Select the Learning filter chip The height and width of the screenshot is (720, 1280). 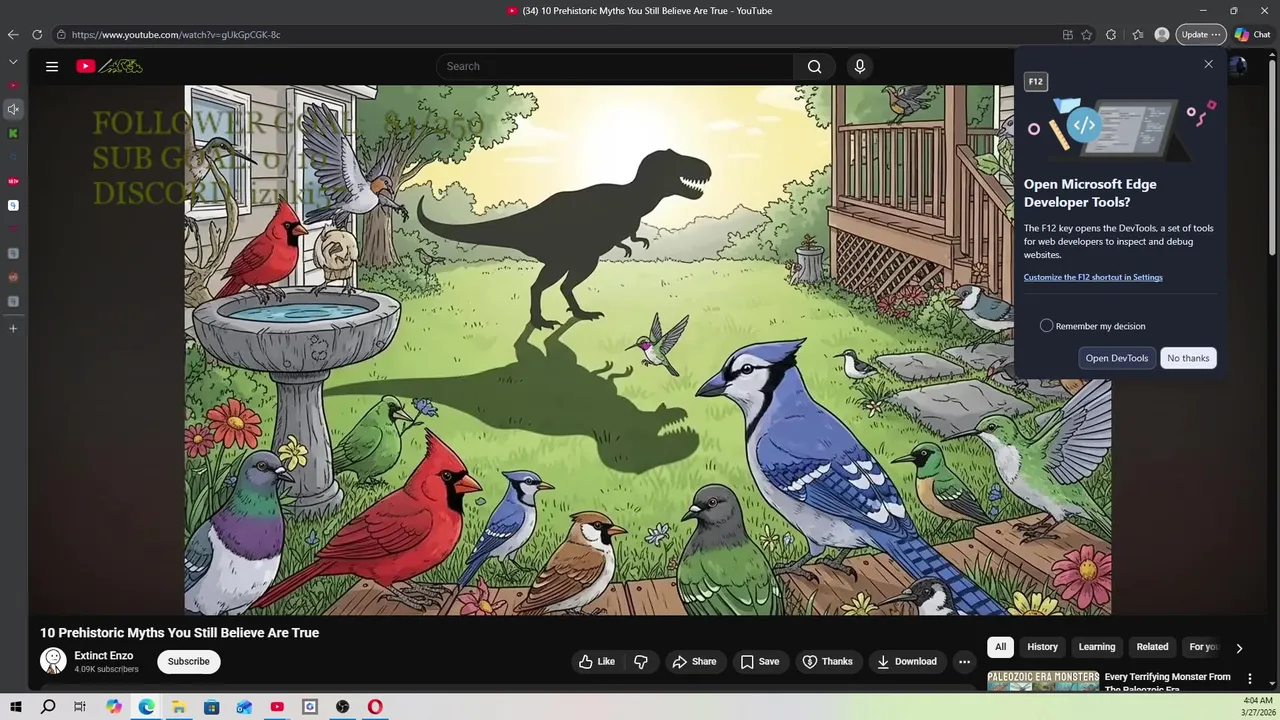[1097, 647]
